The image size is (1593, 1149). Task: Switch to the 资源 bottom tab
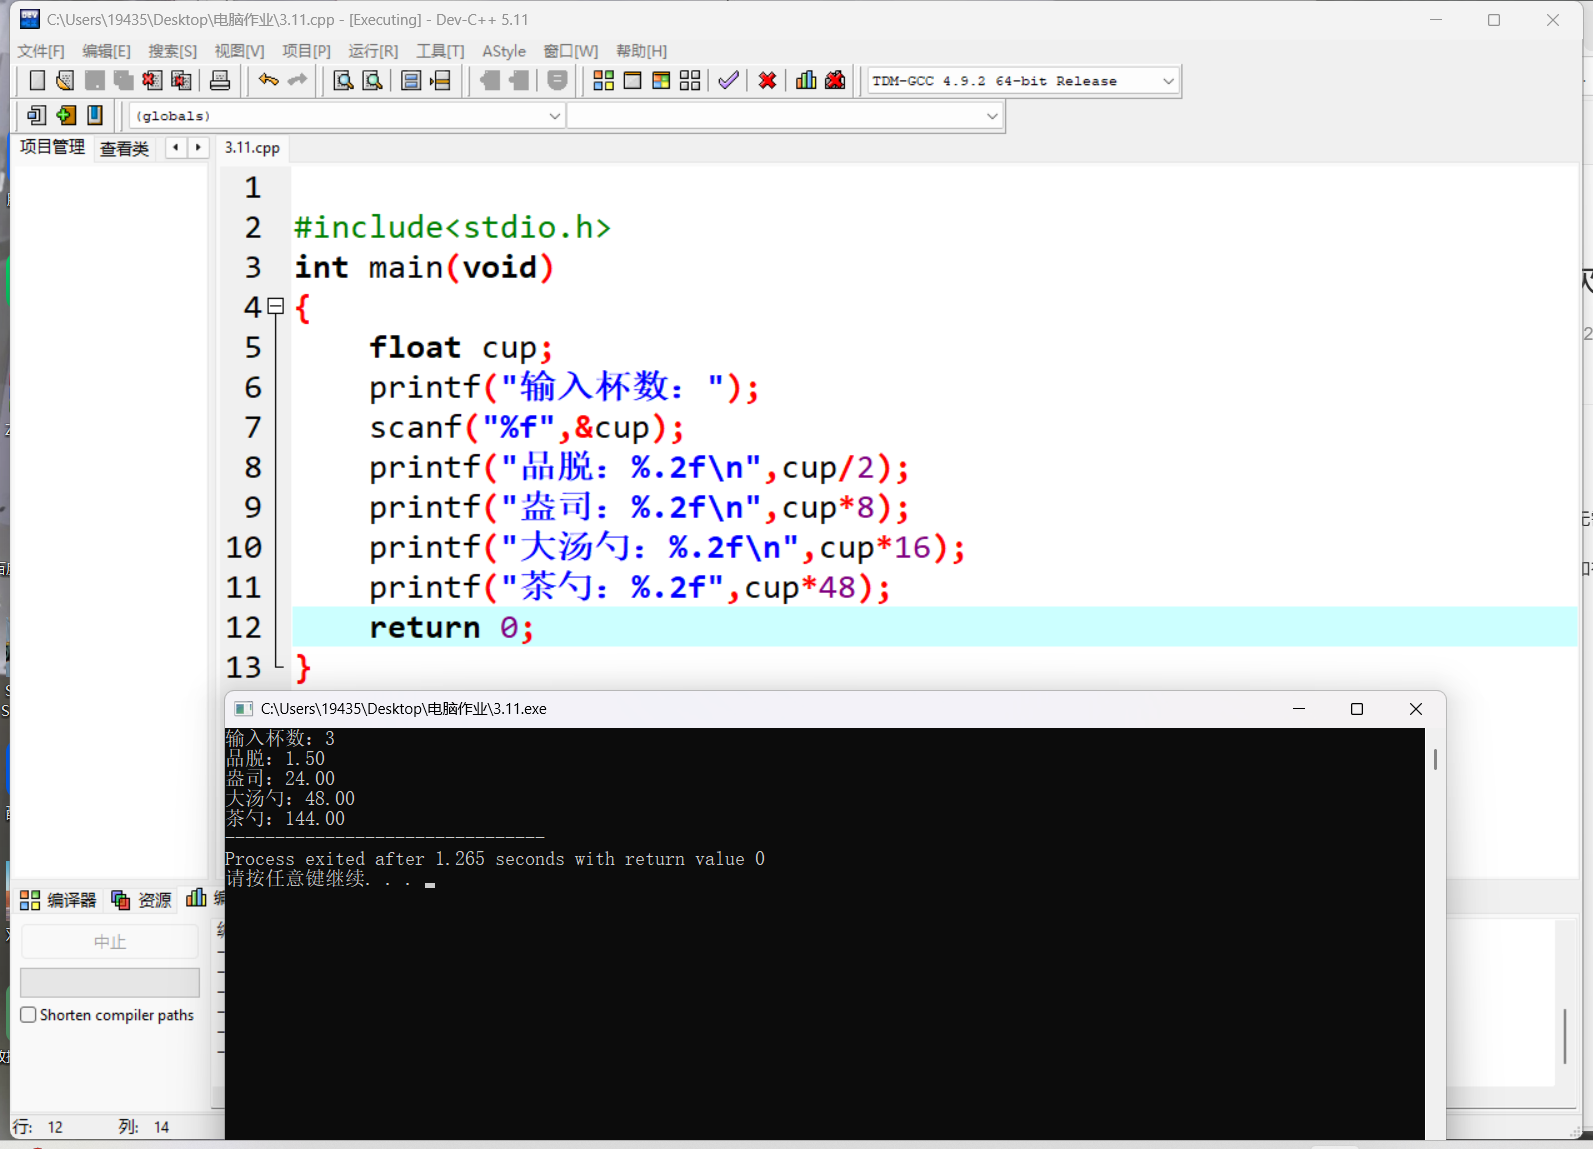coord(142,900)
